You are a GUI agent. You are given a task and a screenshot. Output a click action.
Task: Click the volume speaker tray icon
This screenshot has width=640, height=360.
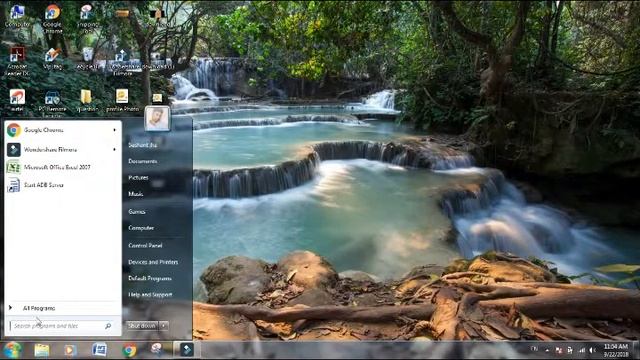coord(593,350)
